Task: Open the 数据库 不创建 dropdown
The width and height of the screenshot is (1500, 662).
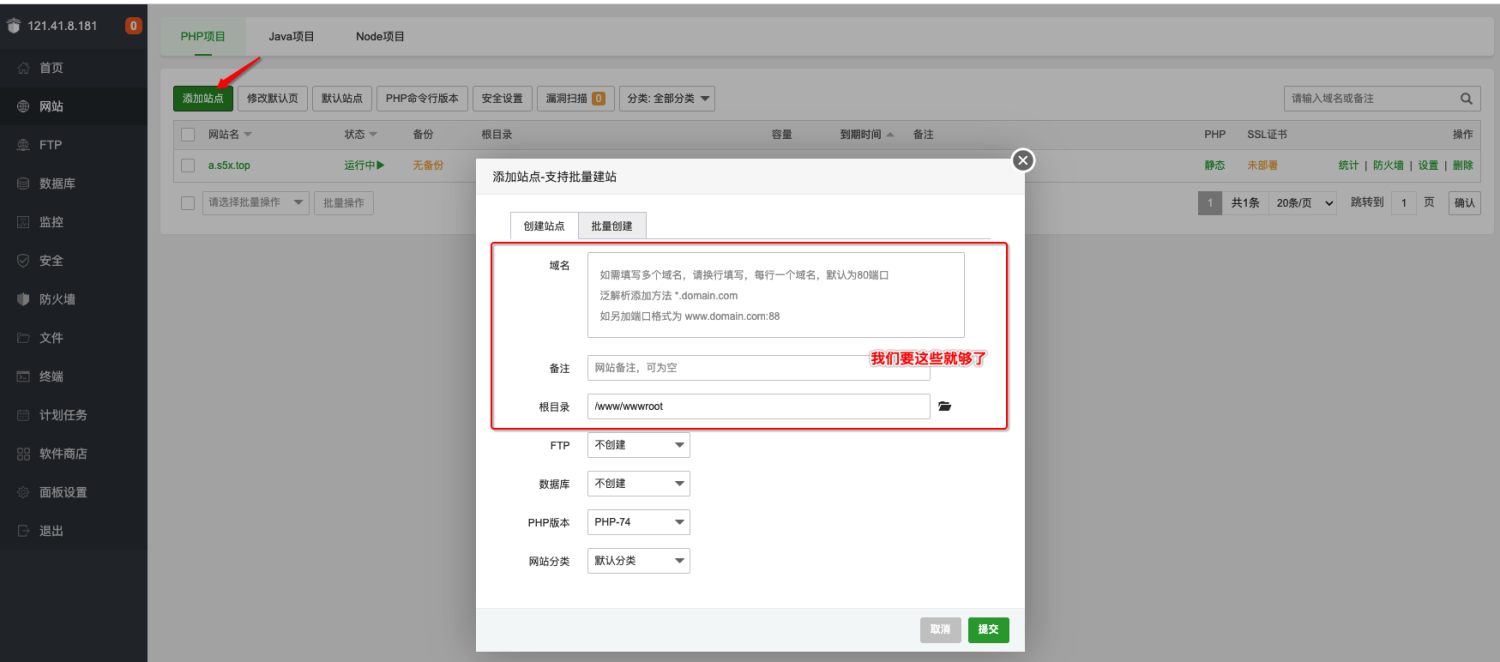Action: (x=638, y=483)
